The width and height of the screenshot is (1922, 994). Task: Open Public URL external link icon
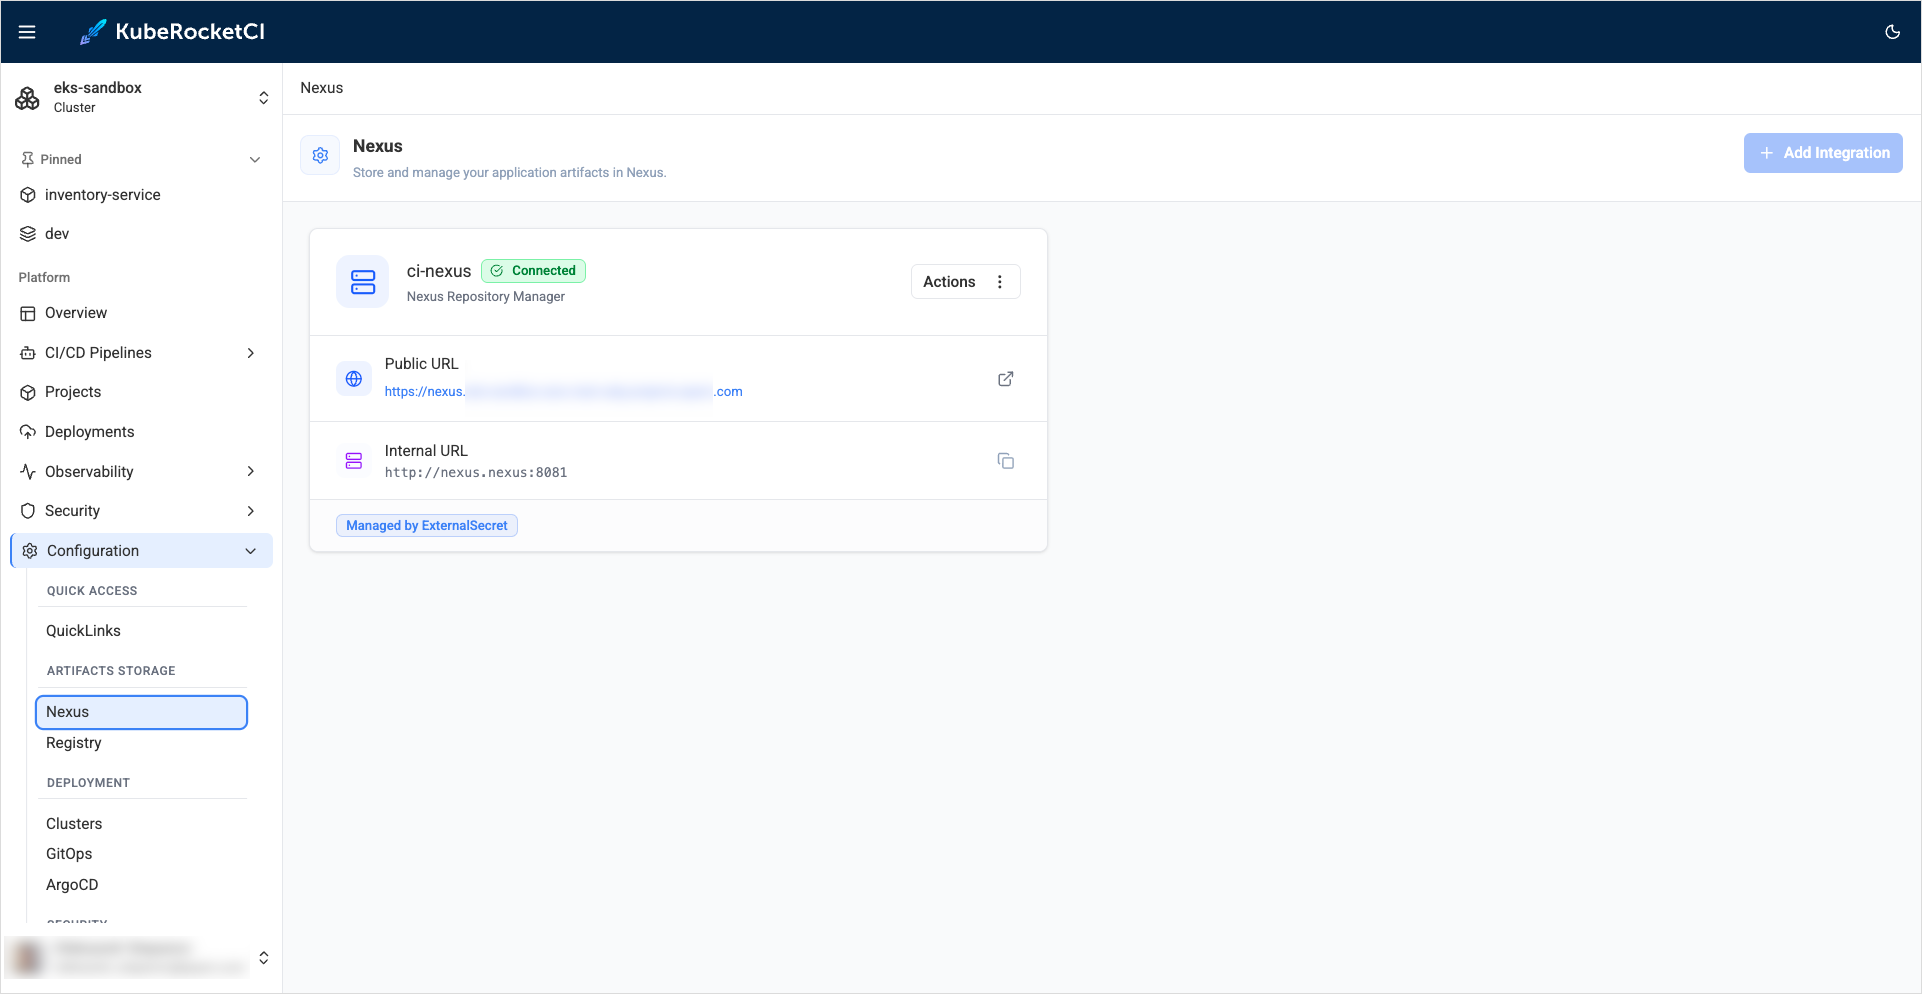1005,379
